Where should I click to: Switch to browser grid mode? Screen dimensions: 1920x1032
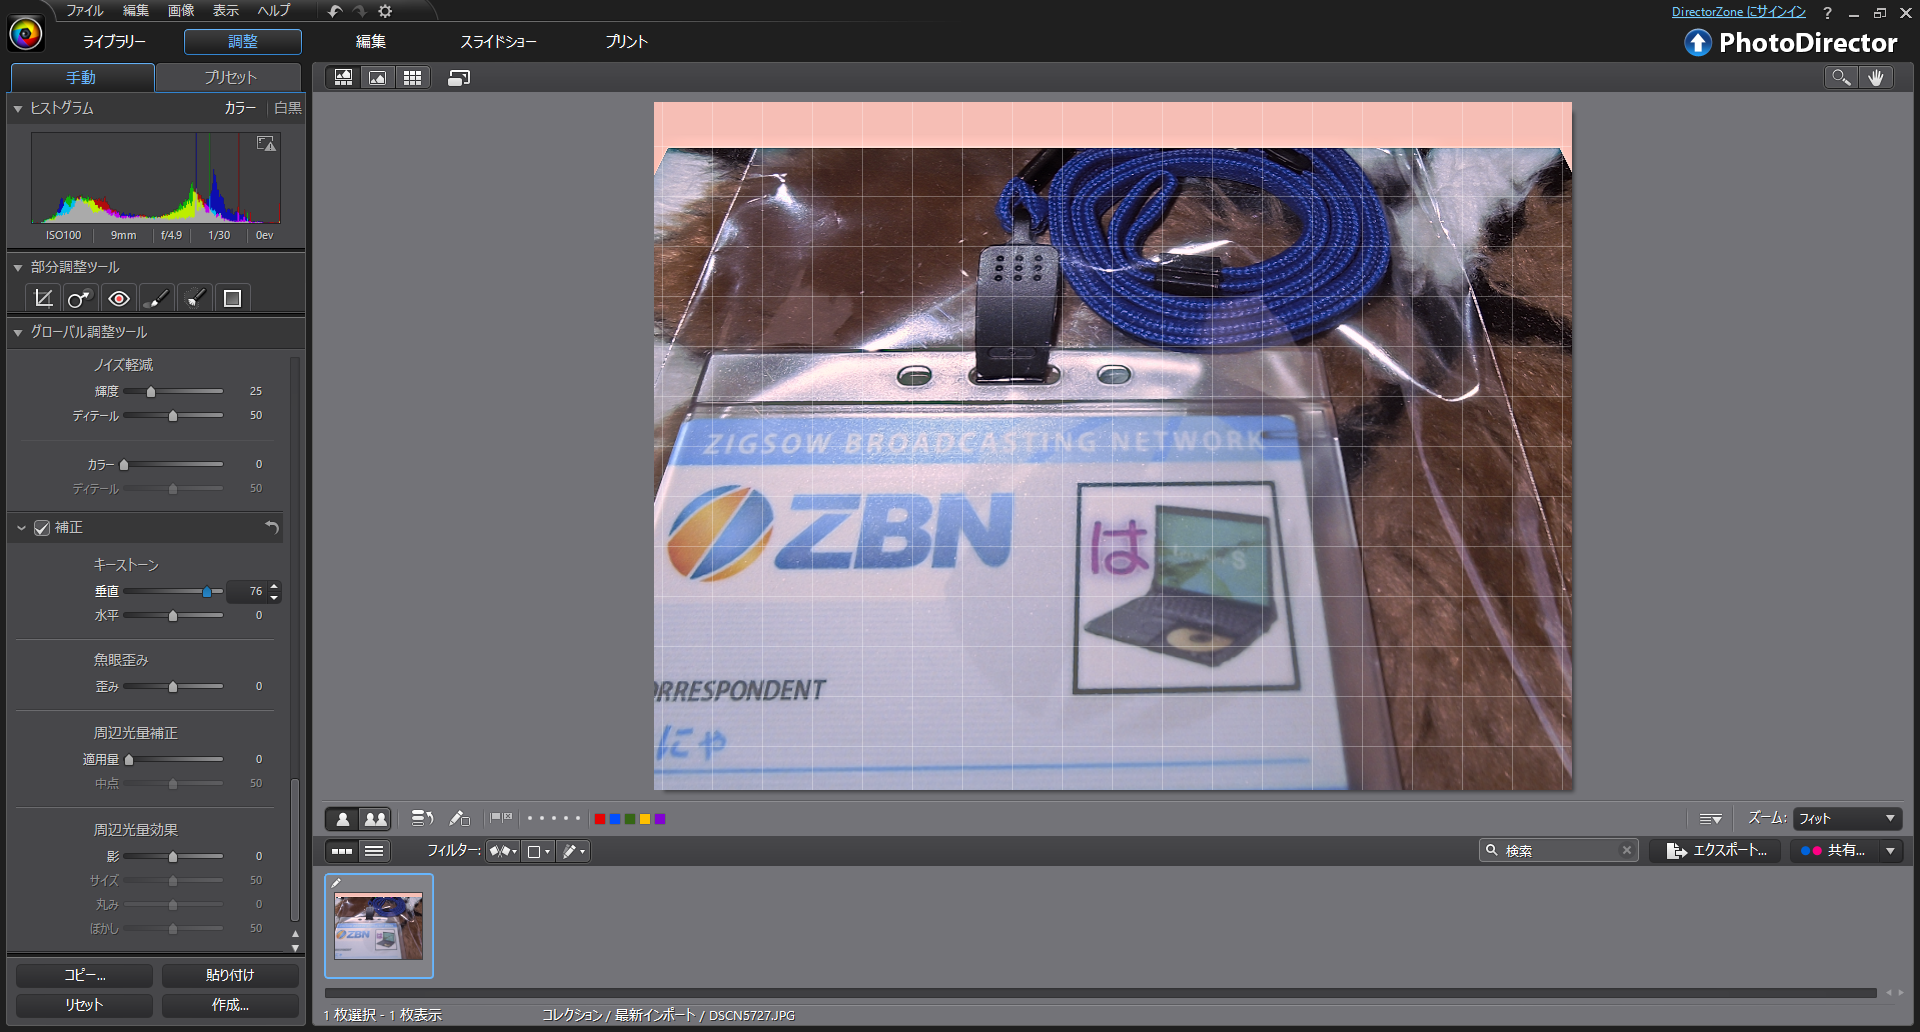pos(412,78)
